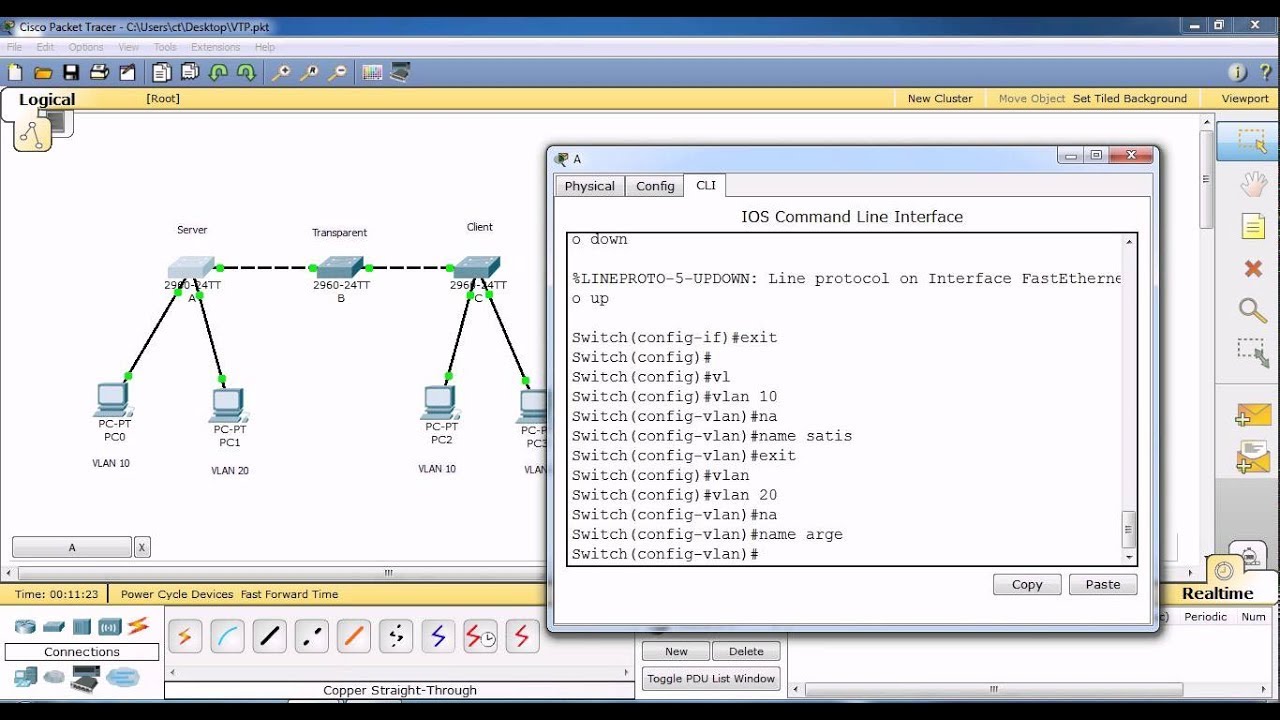
Task: Choose the Wireless Devices category icon
Action: point(110,627)
